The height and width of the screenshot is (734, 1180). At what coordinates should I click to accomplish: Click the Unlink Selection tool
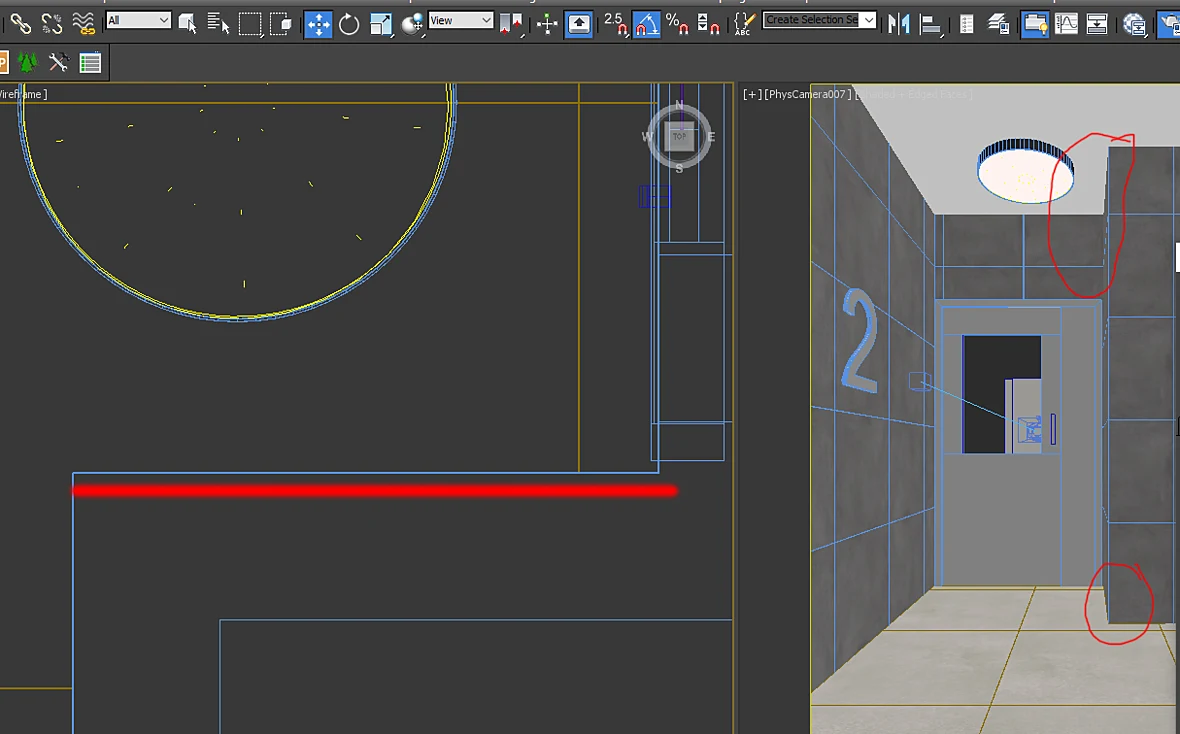tap(52, 24)
